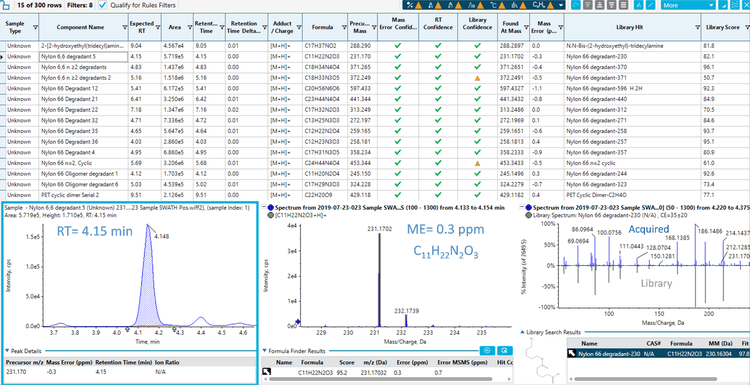Click the Score column in Formula Finder
The image size is (750, 385).
tap(347, 363)
